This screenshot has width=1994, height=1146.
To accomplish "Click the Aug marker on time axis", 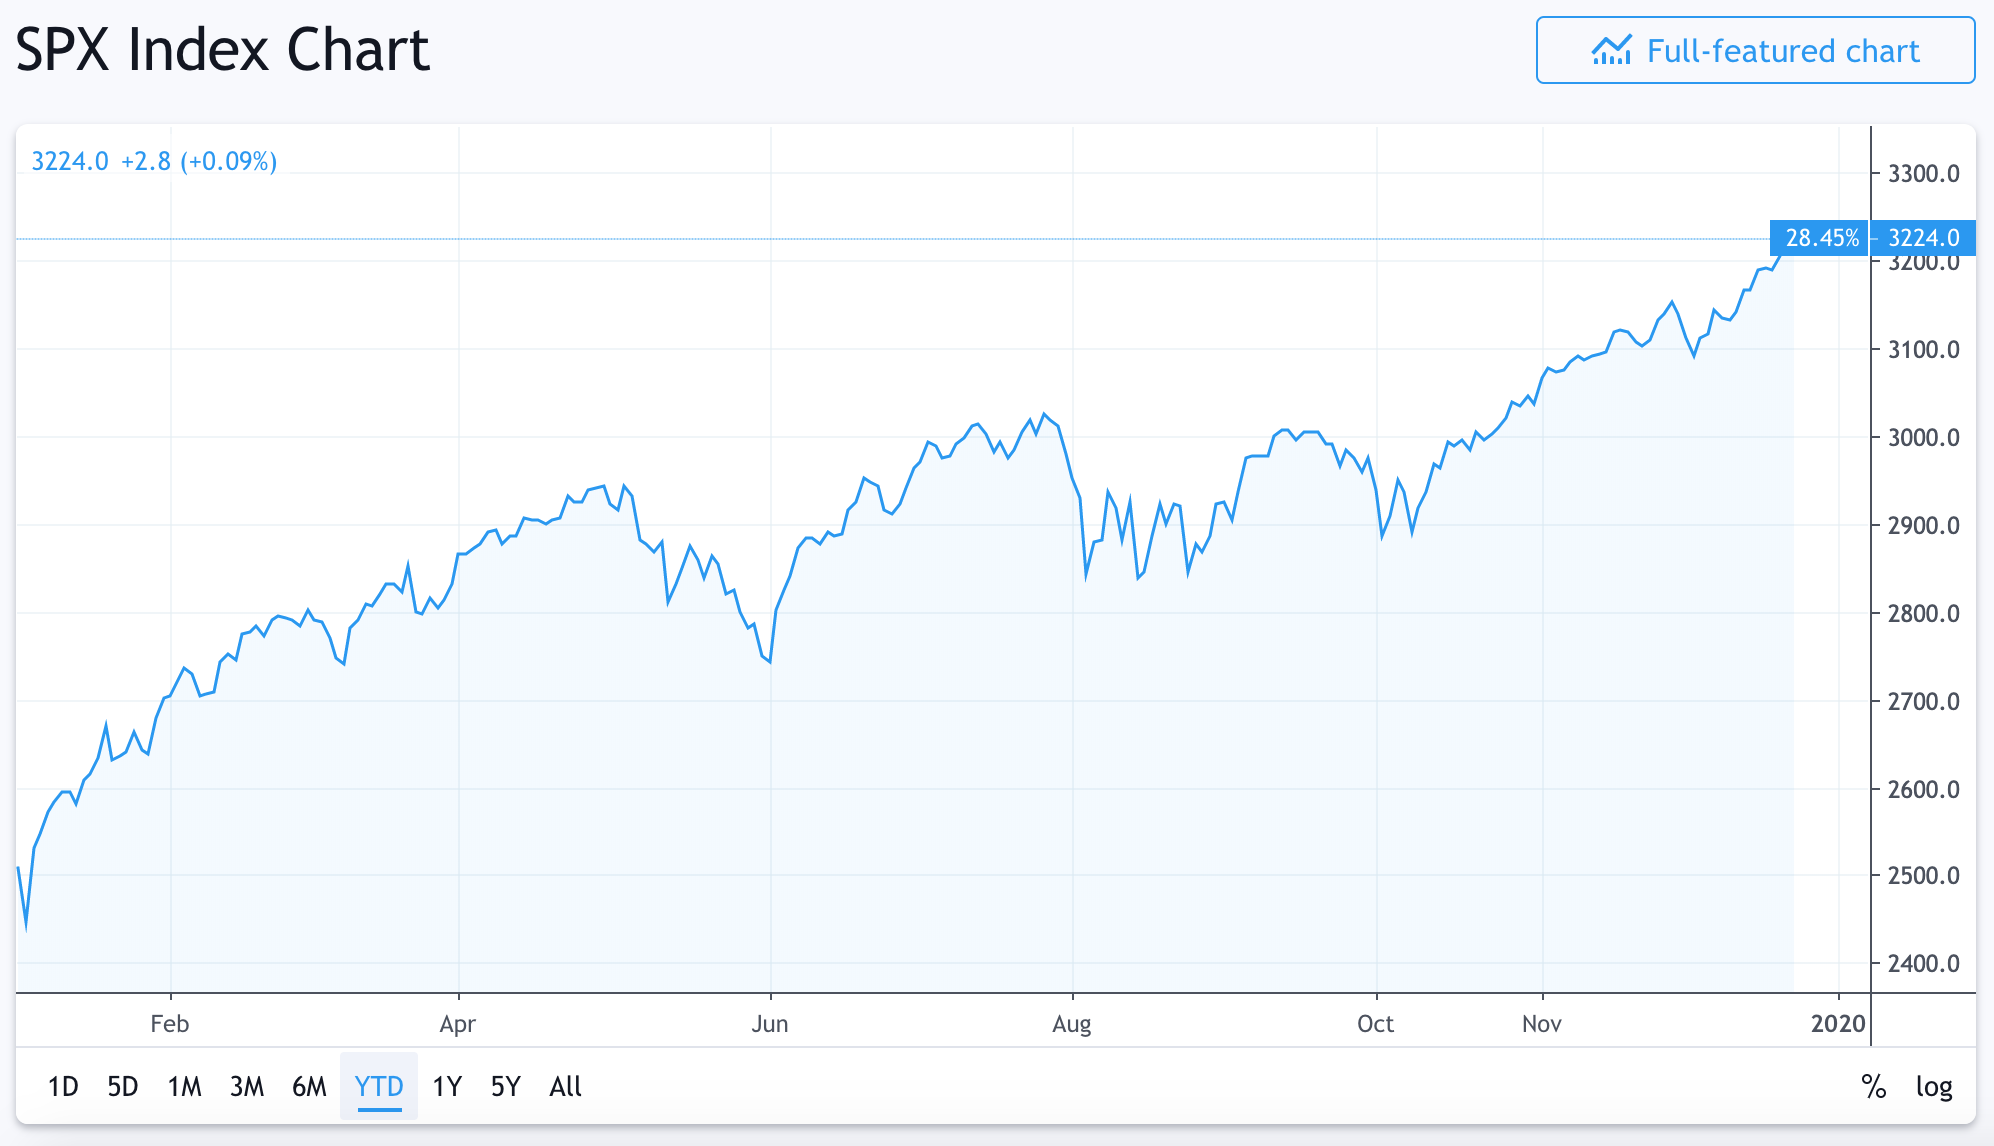I will click(1071, 1024).
